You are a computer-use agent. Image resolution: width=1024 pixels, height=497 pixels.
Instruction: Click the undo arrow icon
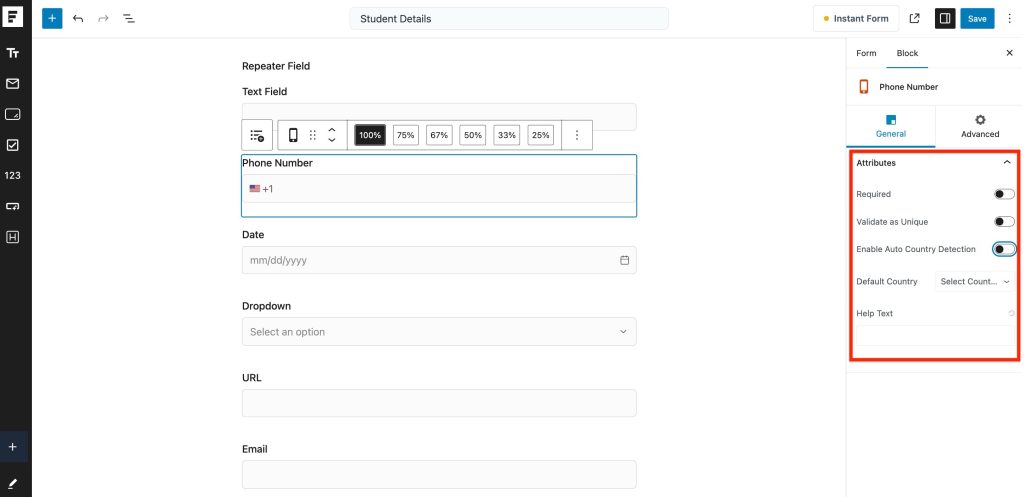tap(78, 19)
